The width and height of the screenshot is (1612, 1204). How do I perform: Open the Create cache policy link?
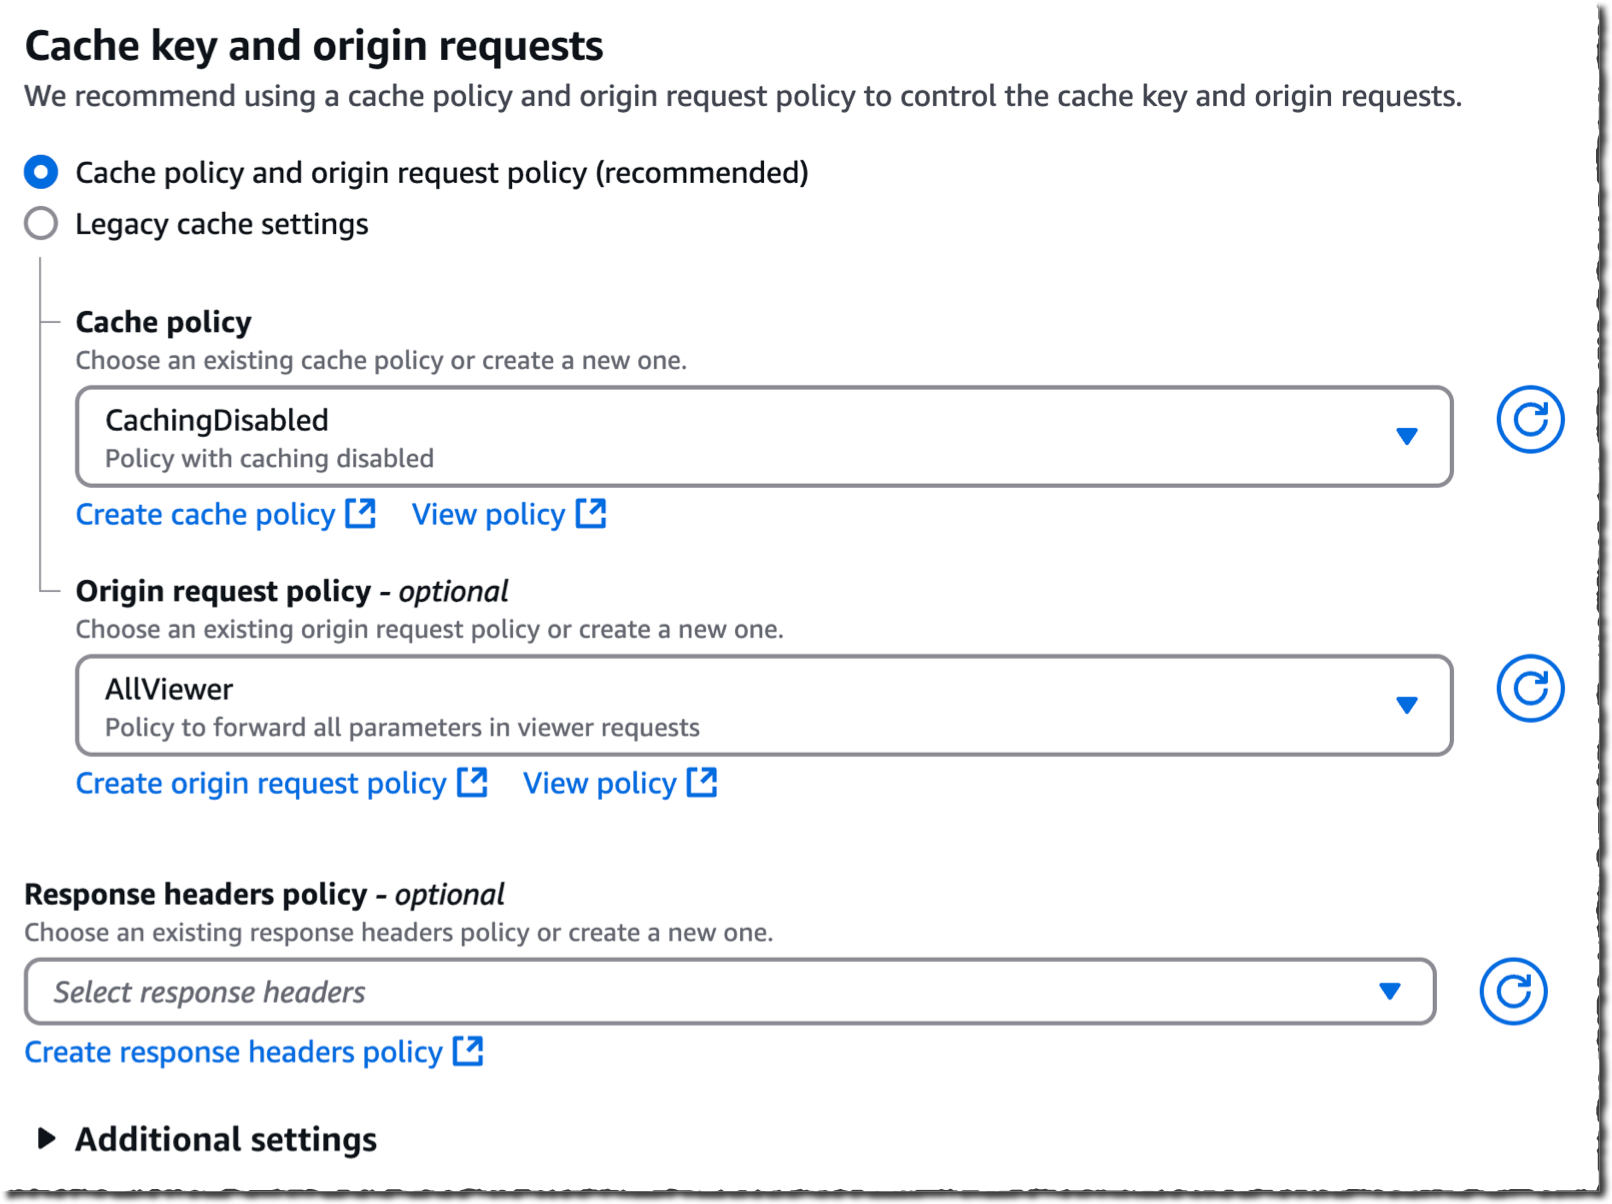pyautogui.click(x=205, y=515)
